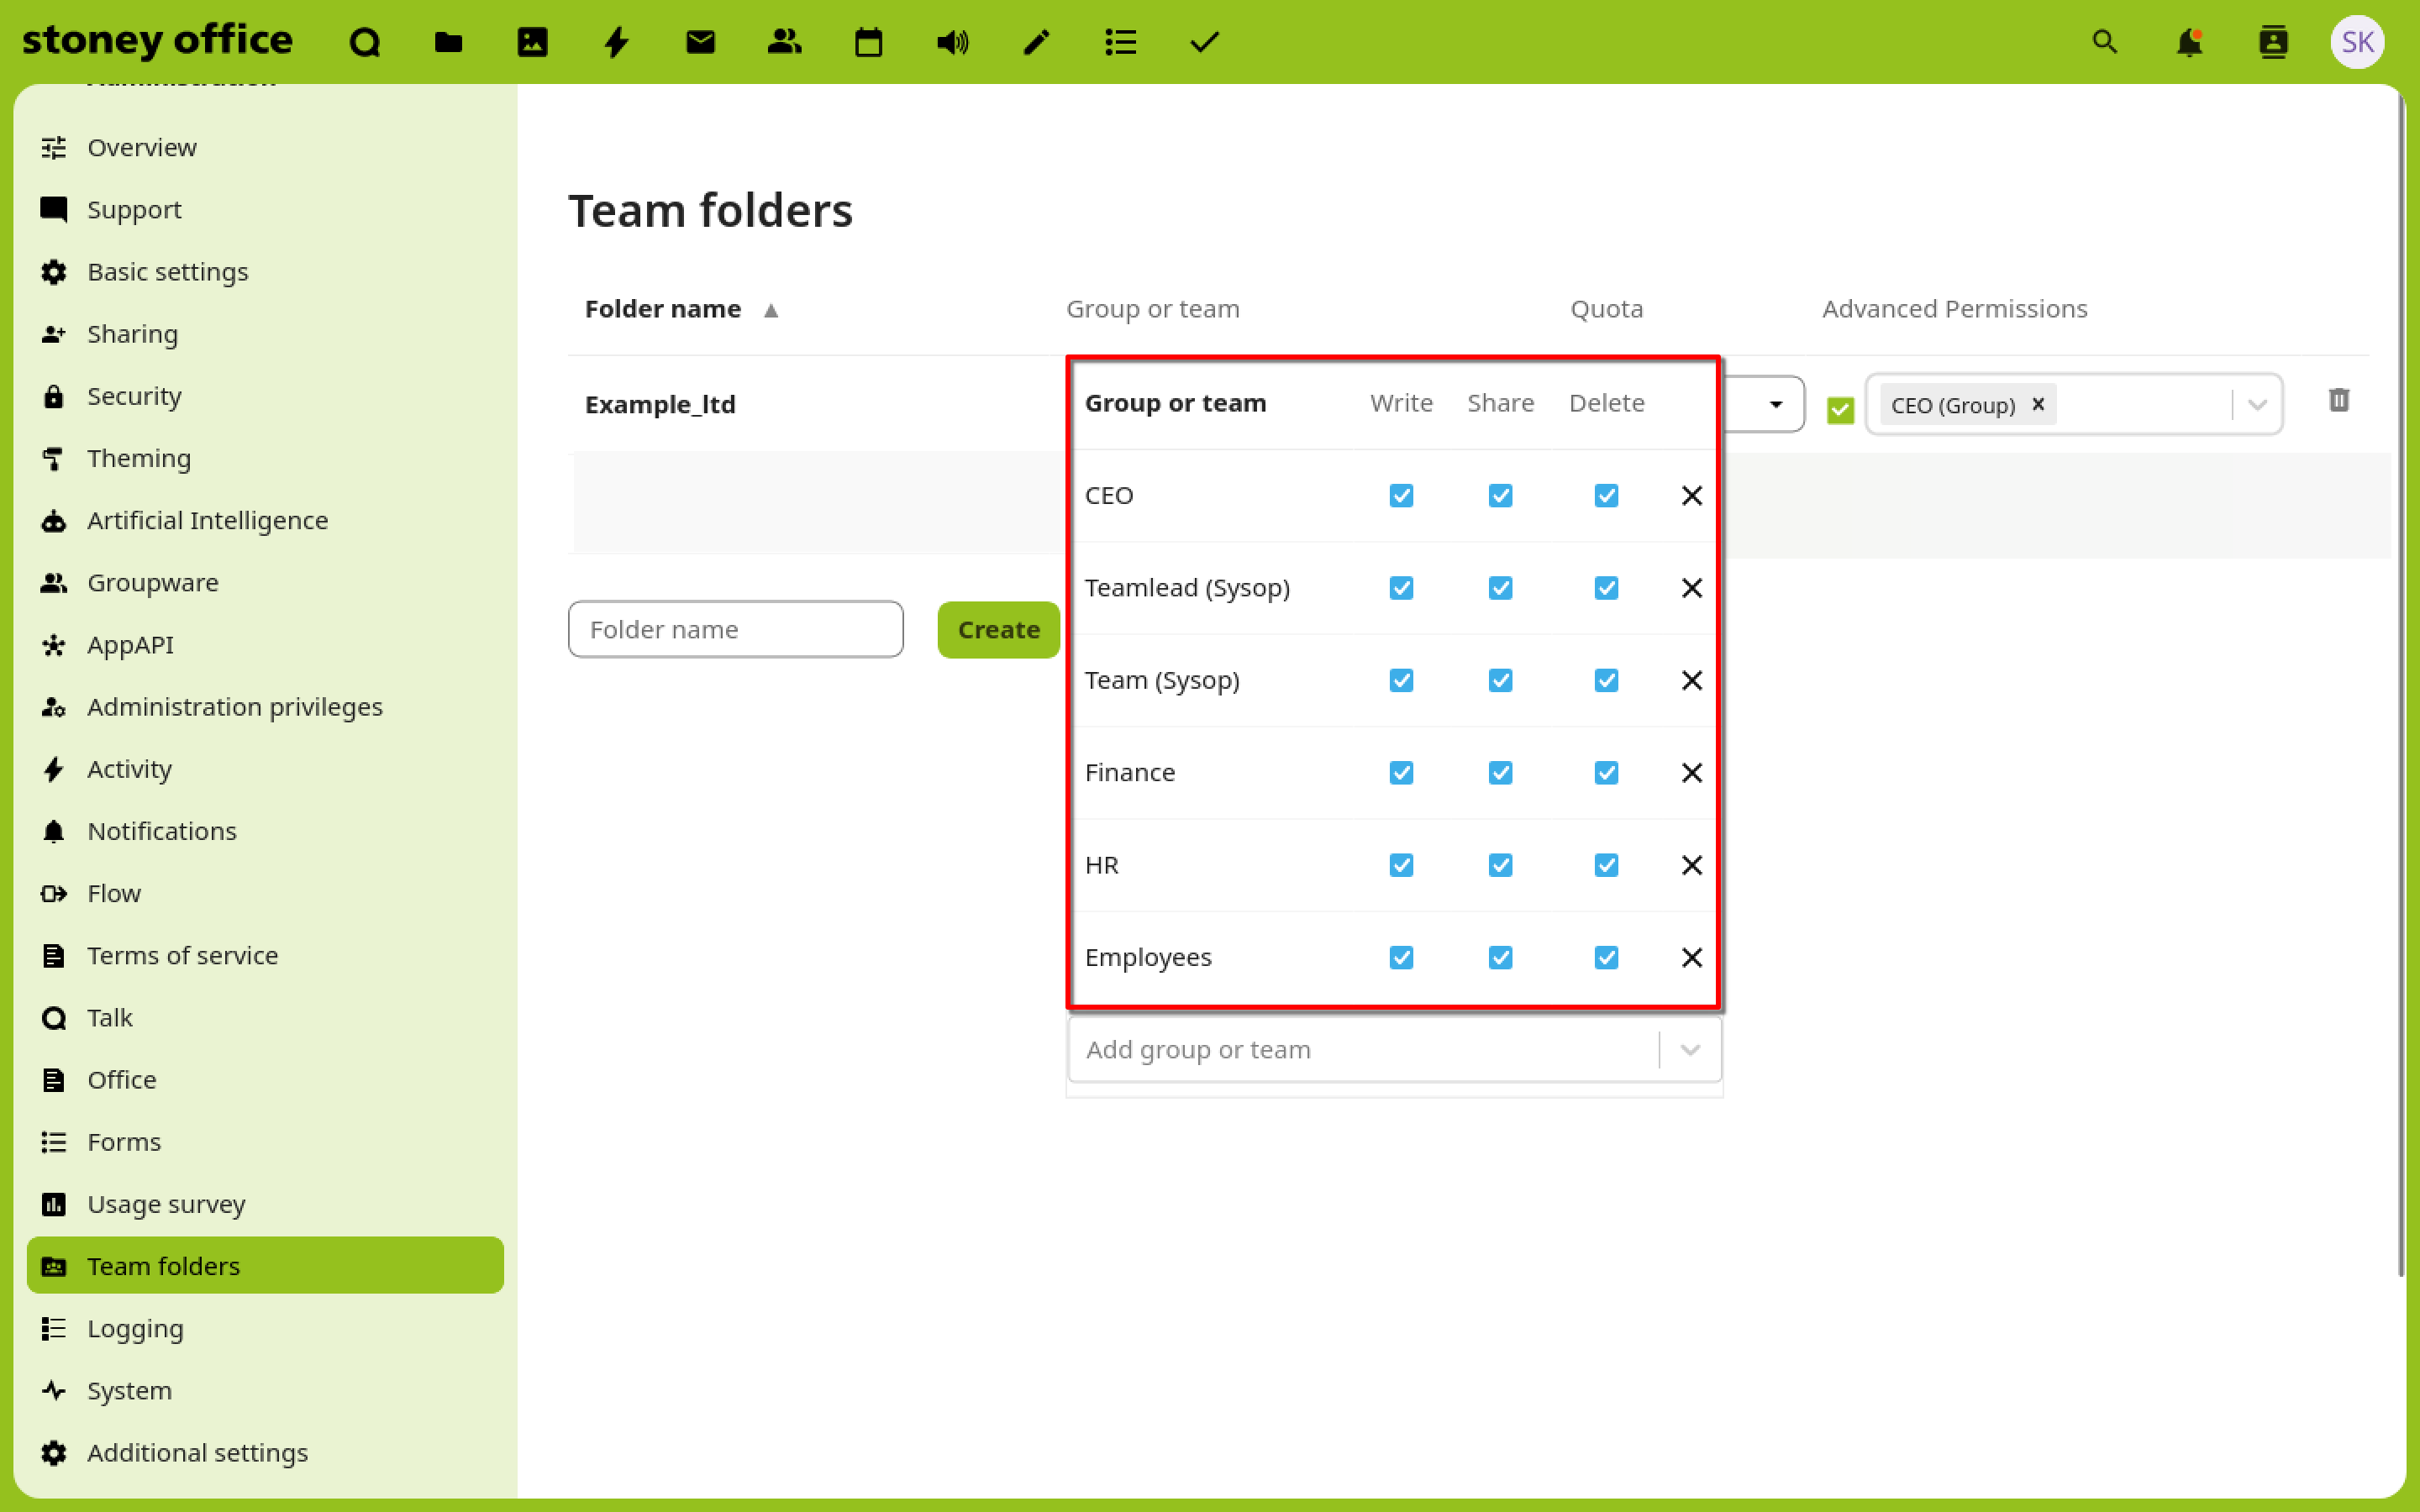2420x1512 pixels.
Task: Open the Photos app icon
Action: [x=532, y=42]
